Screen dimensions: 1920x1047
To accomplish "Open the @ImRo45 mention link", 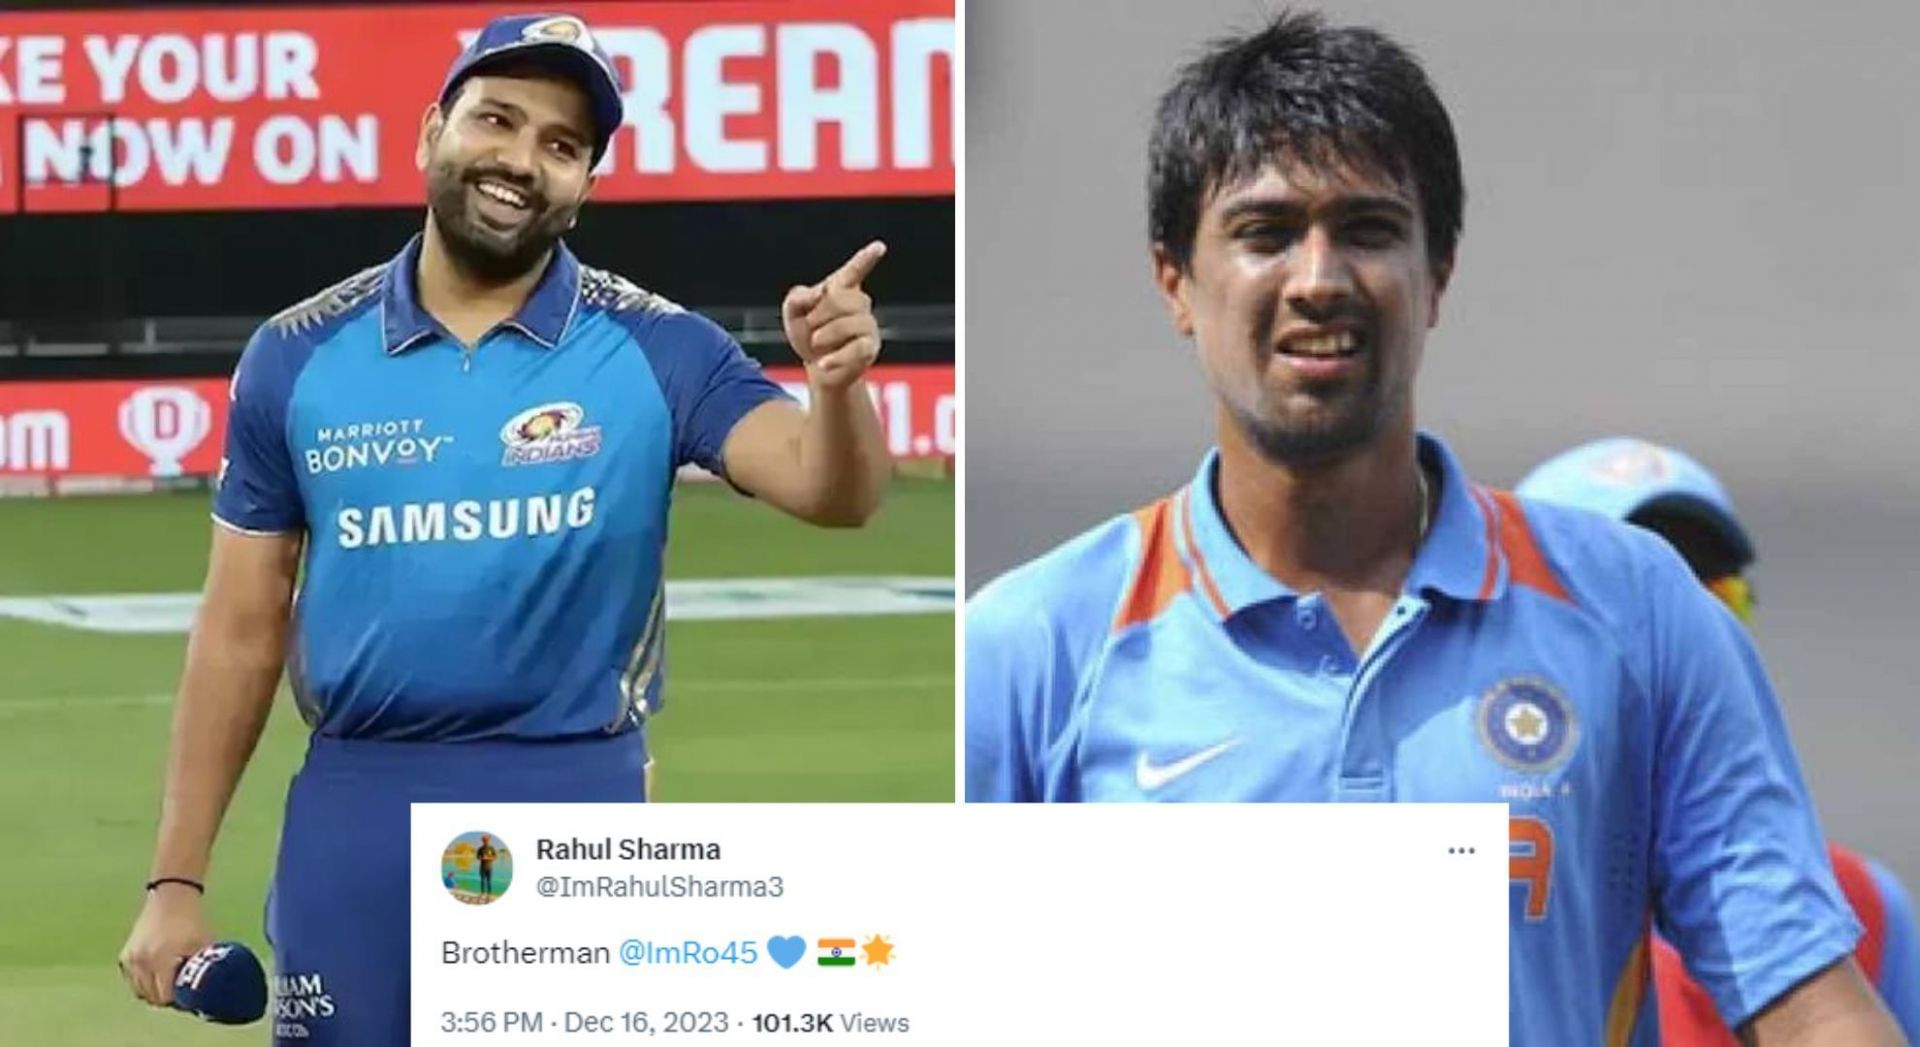I will click(688, 953).
